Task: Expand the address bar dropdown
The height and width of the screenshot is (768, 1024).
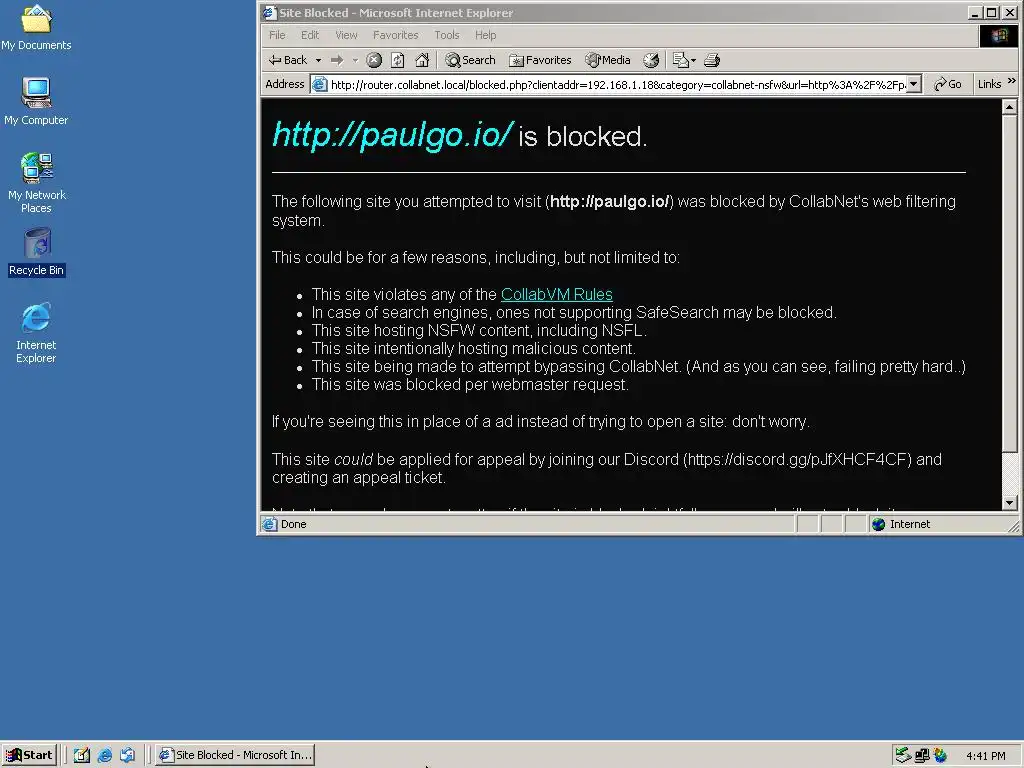Action: tap(914, 84)
